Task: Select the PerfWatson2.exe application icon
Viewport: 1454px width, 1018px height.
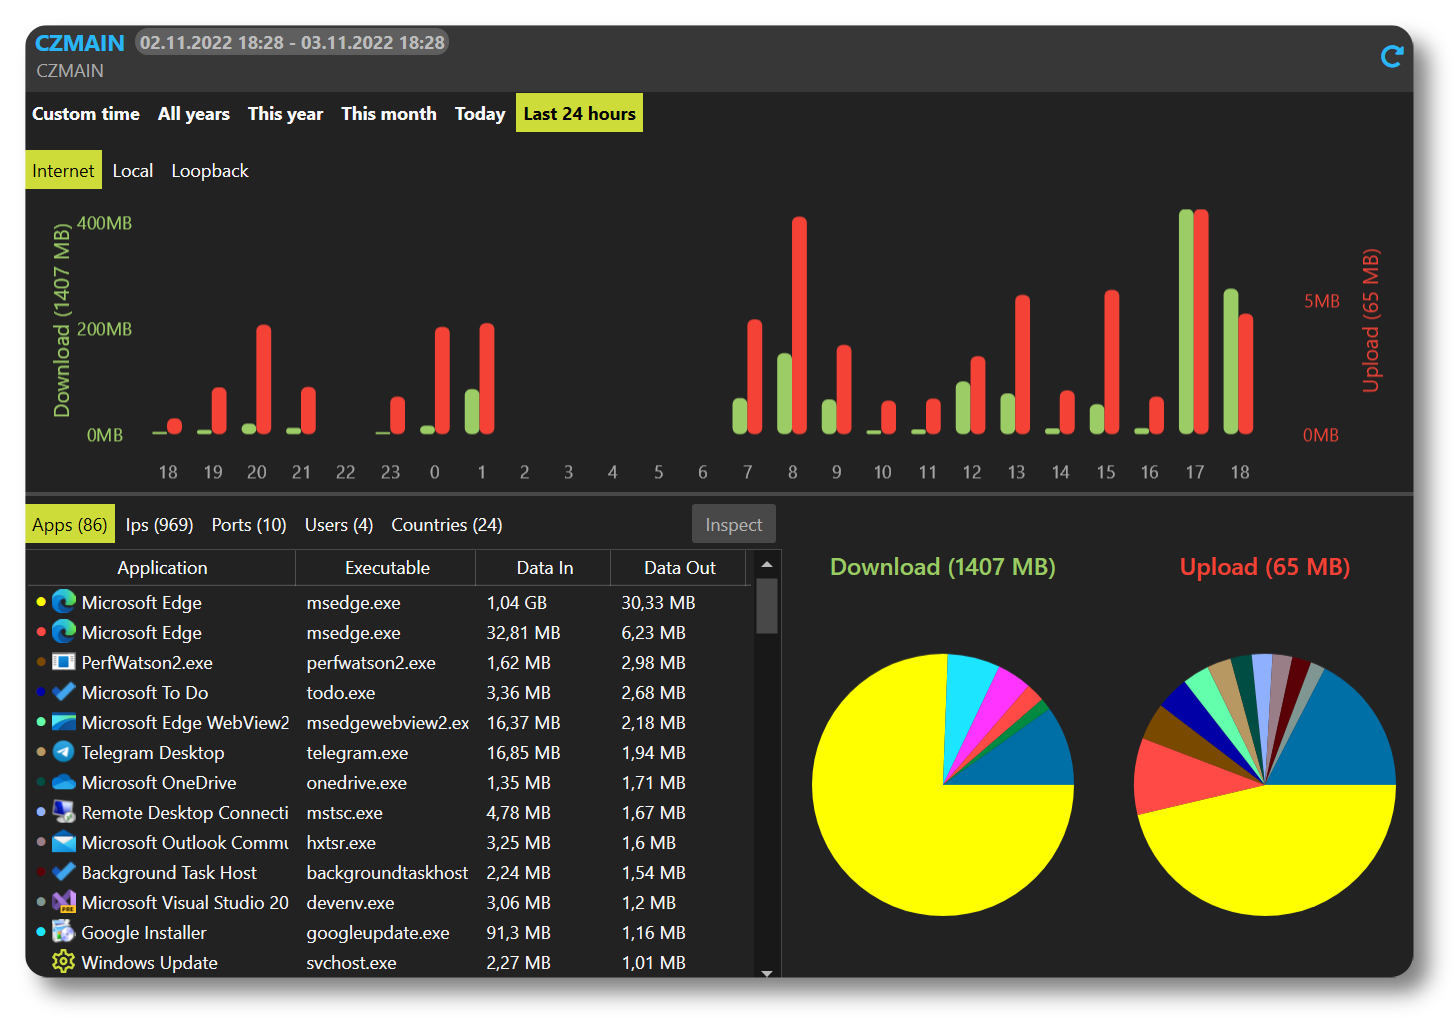Action: click(64, 662)
